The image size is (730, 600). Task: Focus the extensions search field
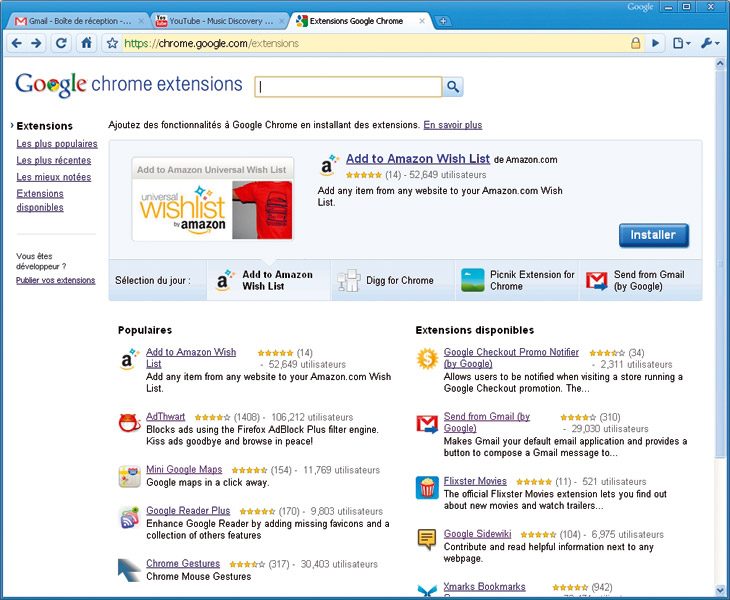pos(348,87)
